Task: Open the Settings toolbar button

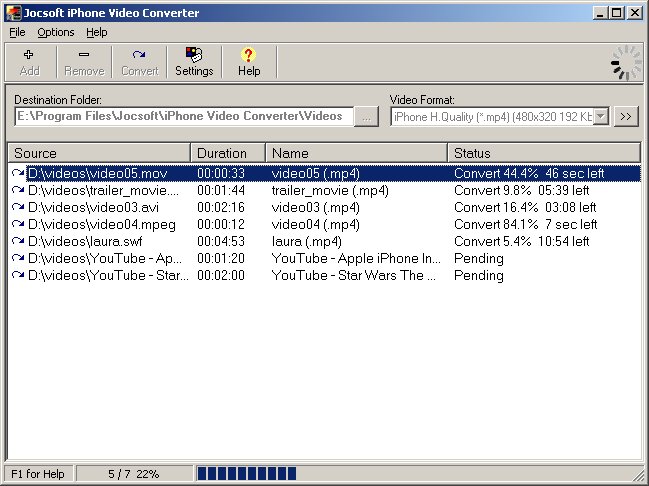Action: tap(194, 62)
